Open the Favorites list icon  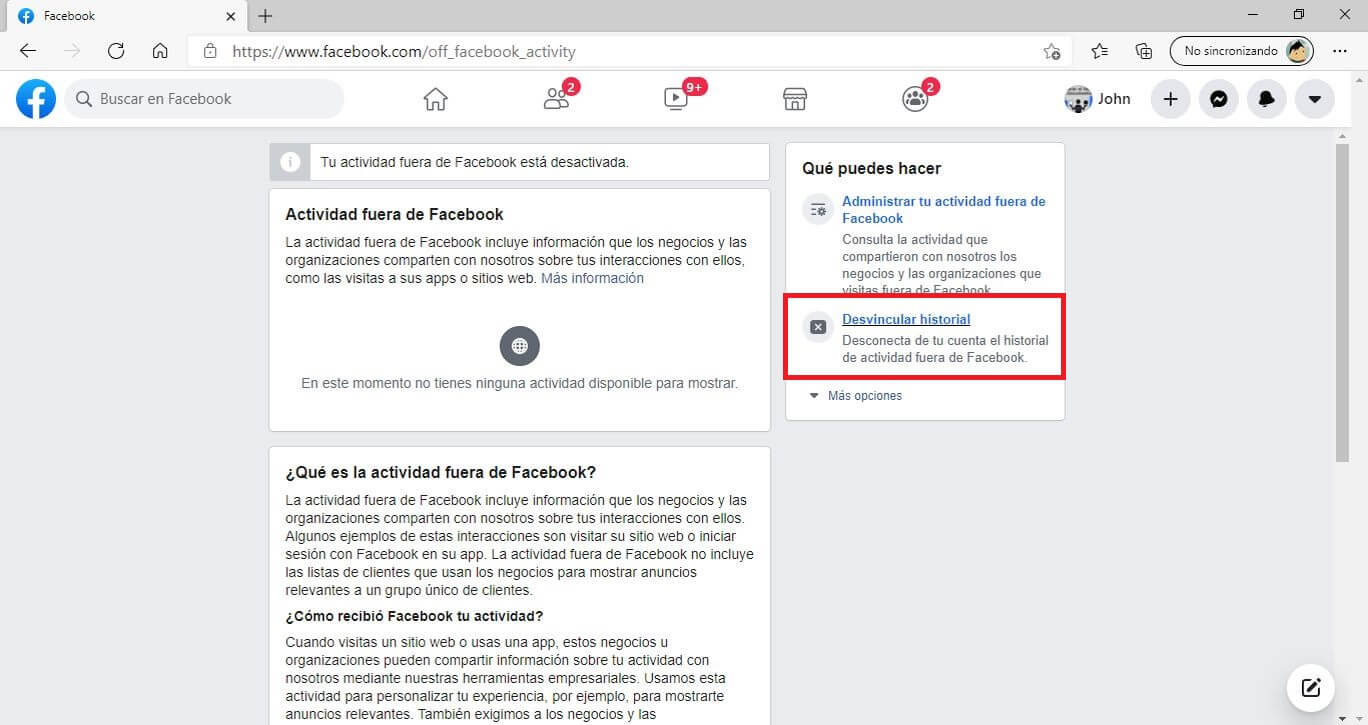tap(1100, 51)
